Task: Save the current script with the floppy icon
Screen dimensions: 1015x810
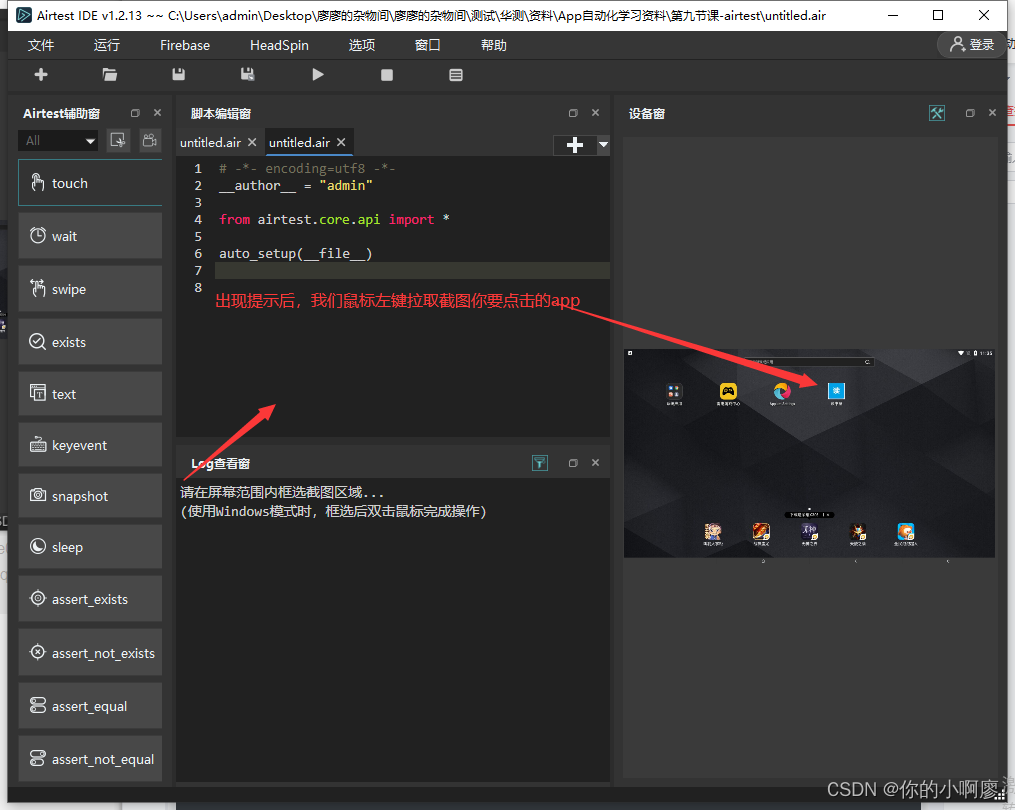Action: 179,75
